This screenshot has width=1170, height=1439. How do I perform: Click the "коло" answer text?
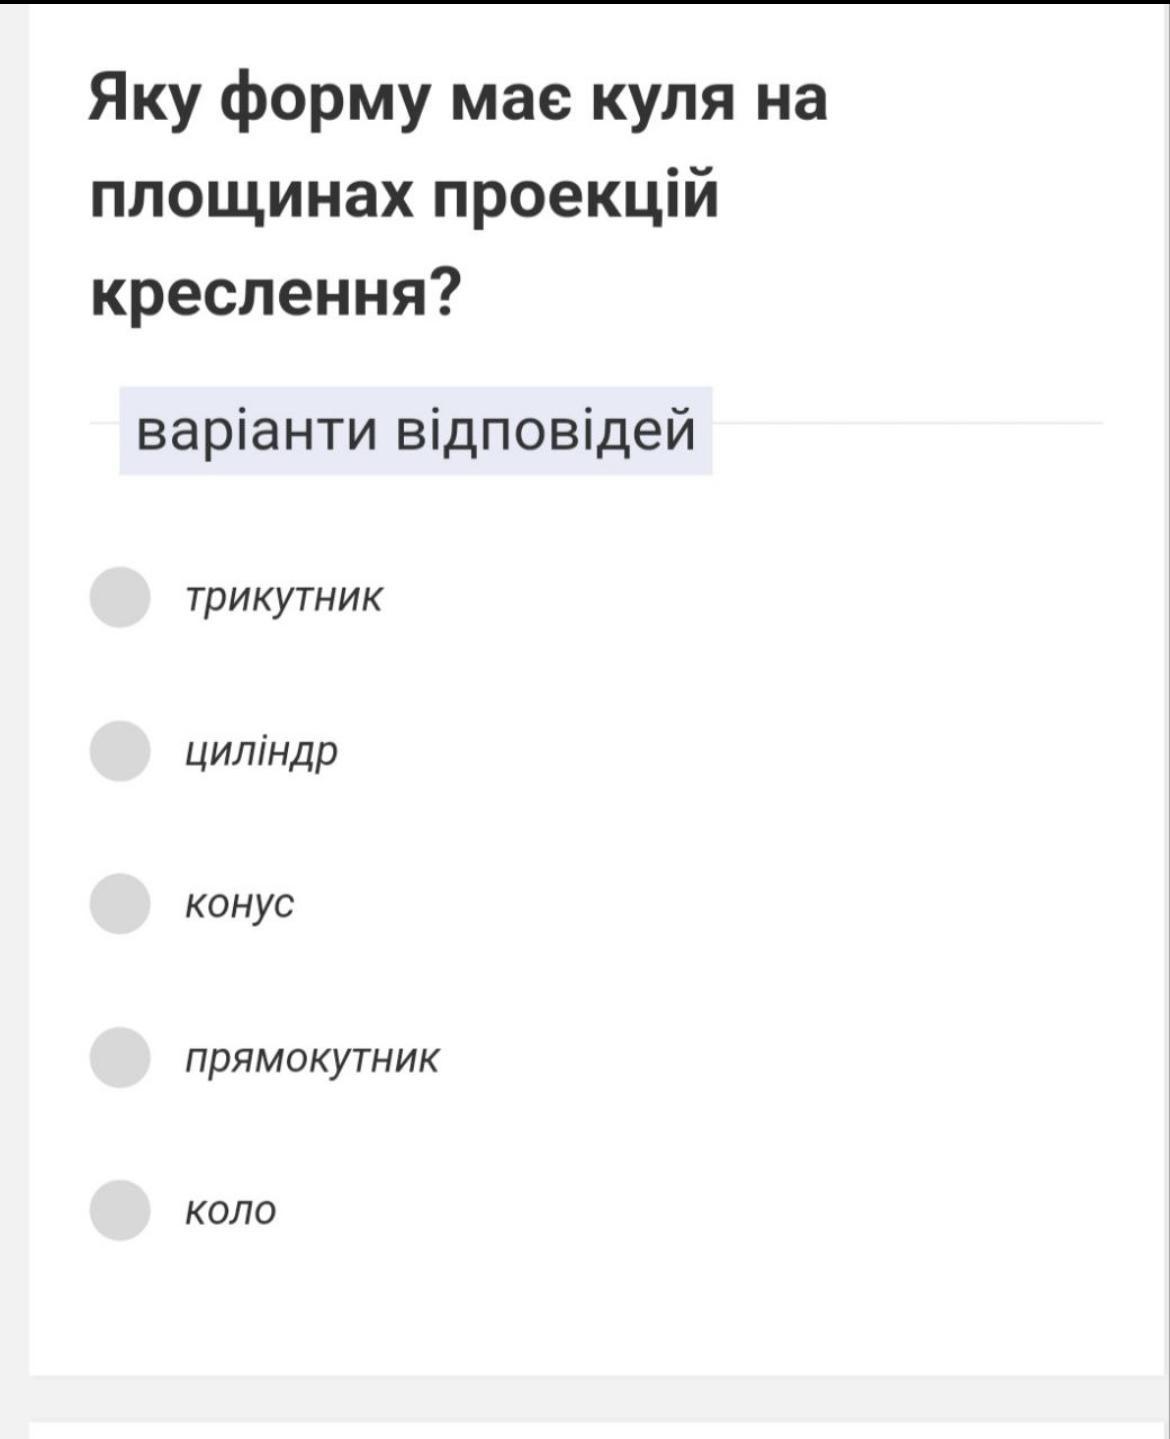pos(231,1211)
